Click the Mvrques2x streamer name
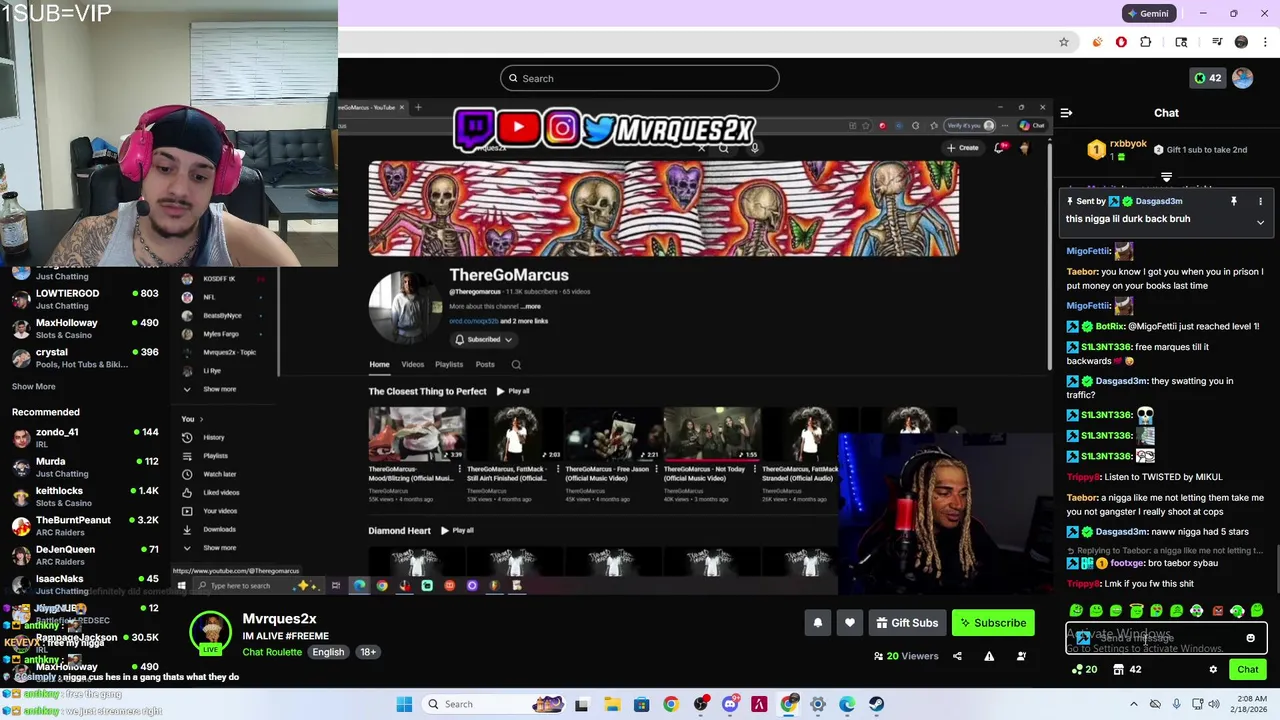1280x720 pixels. click(x=279, y=619)
